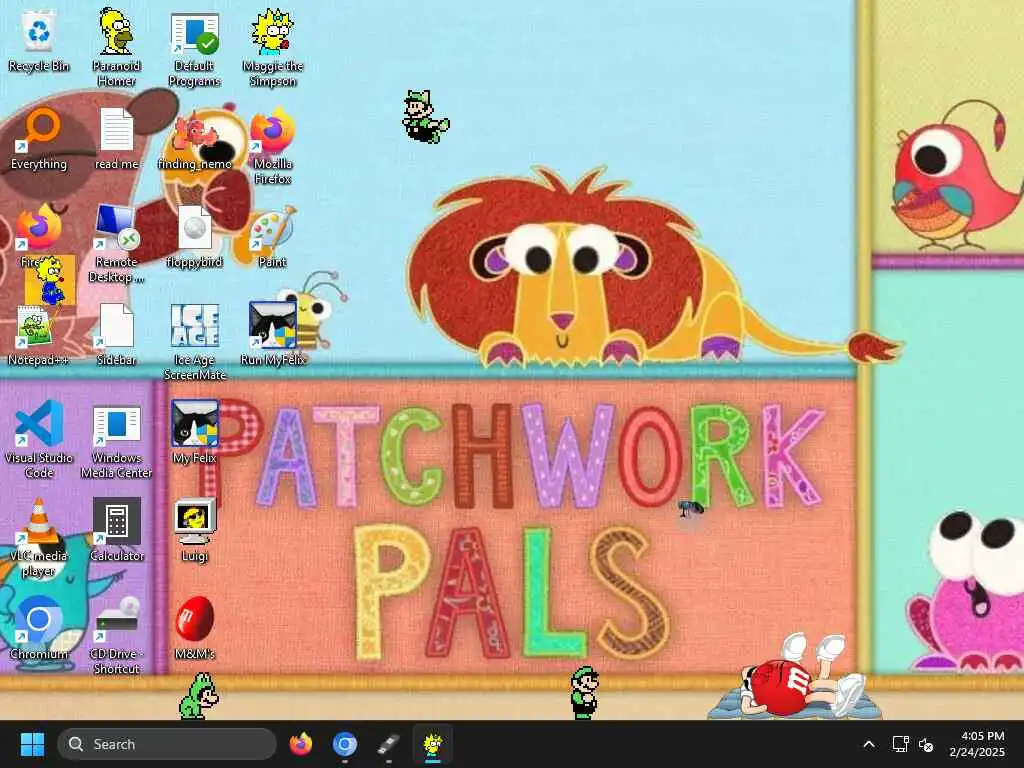Open the Windows Media Center shortcut
This screenshot has width=1024, height=768.
coord(116,441)
